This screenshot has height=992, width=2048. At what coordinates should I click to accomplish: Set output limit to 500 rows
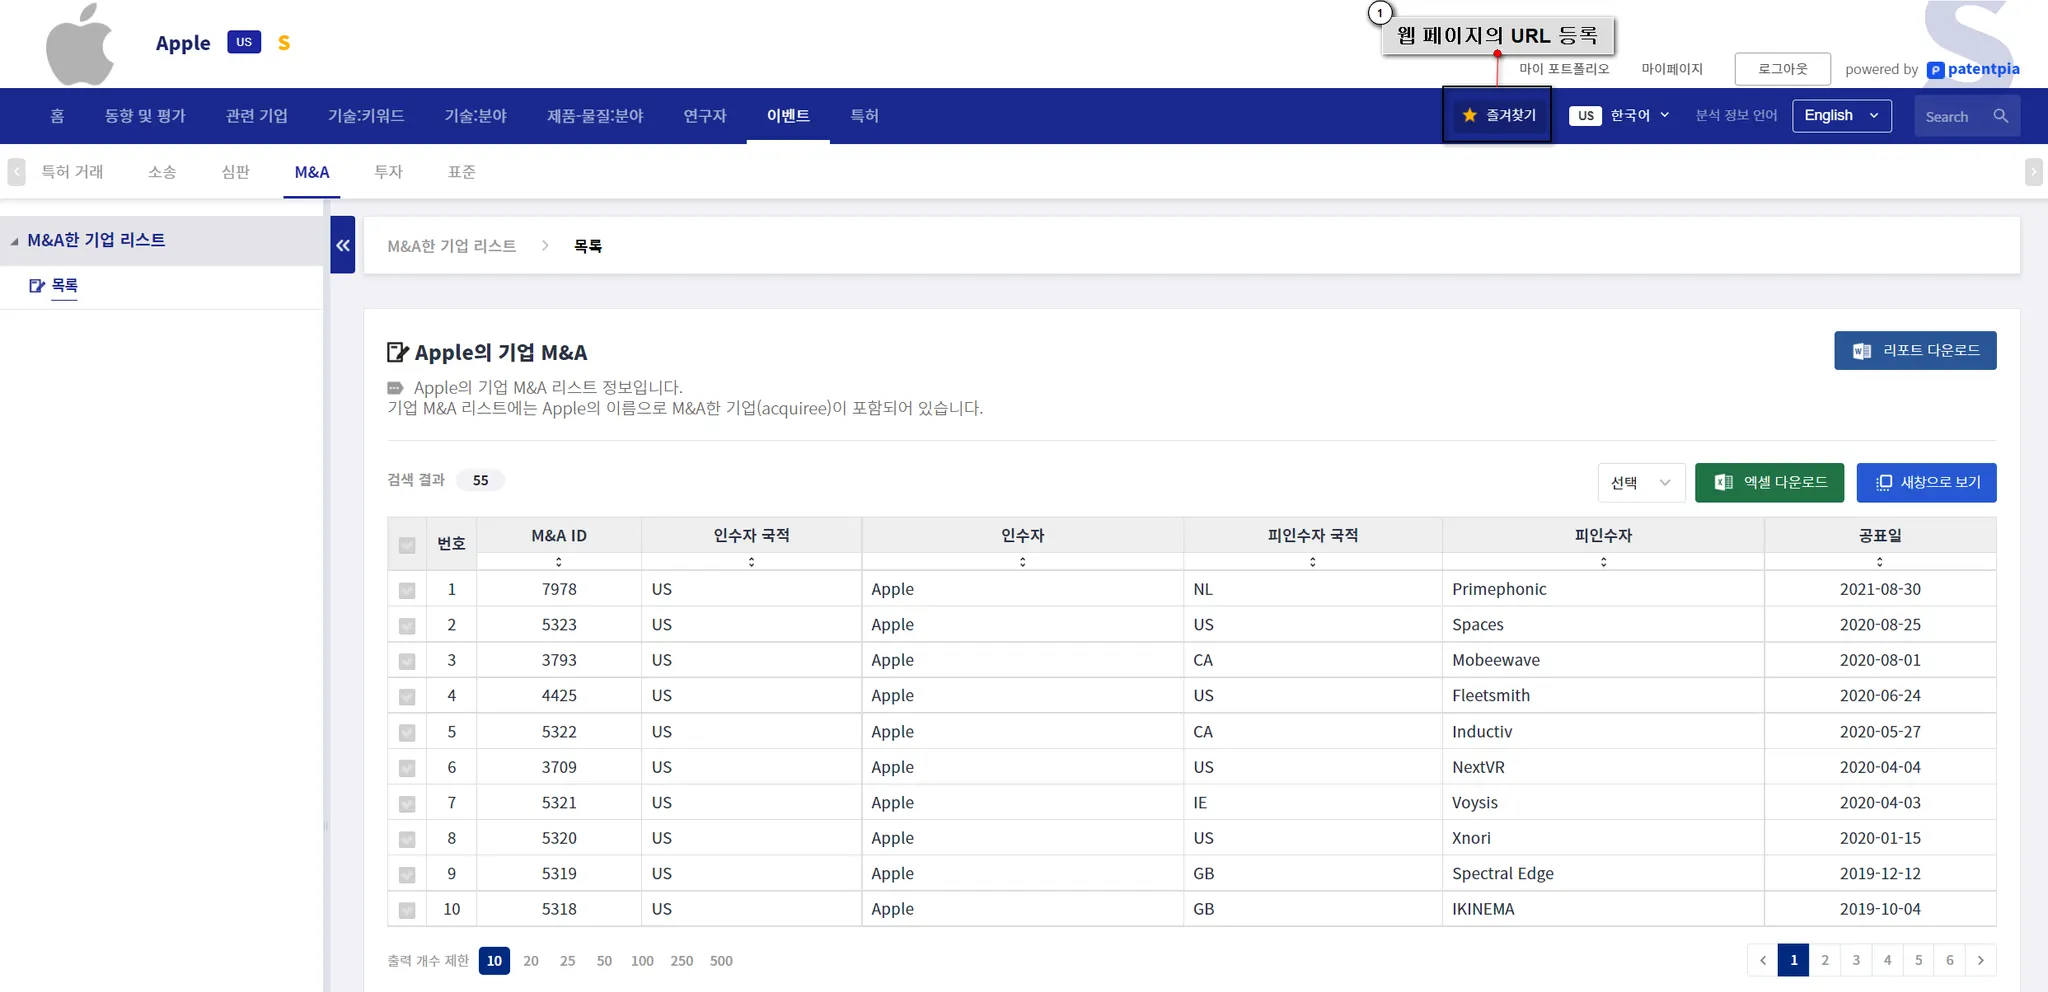point(721,961)
